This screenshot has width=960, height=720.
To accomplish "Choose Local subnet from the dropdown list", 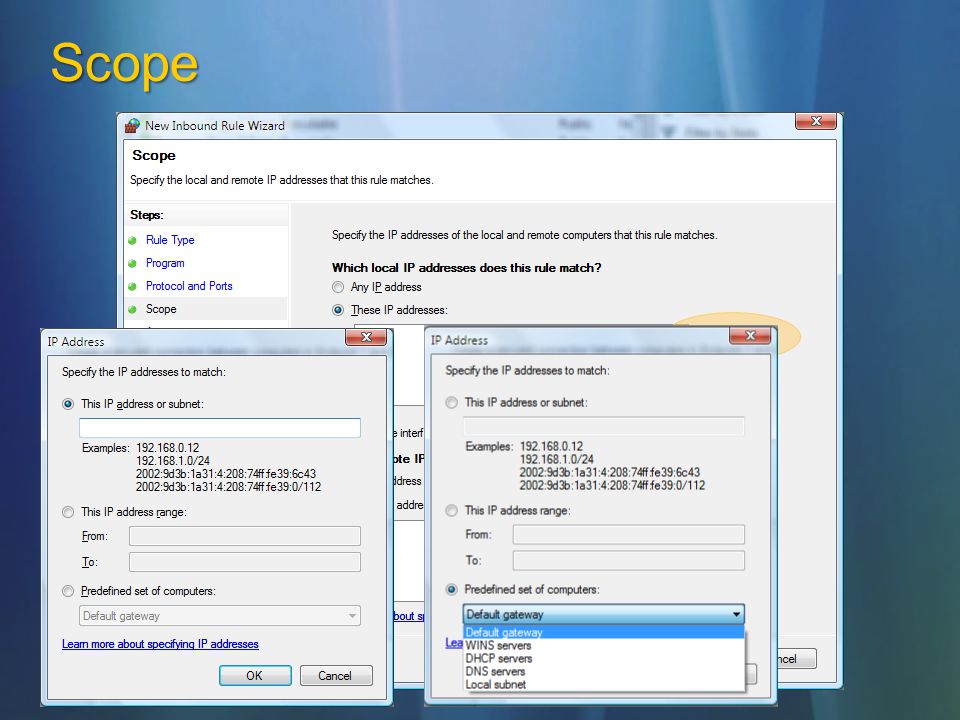I will coord(604,684).
